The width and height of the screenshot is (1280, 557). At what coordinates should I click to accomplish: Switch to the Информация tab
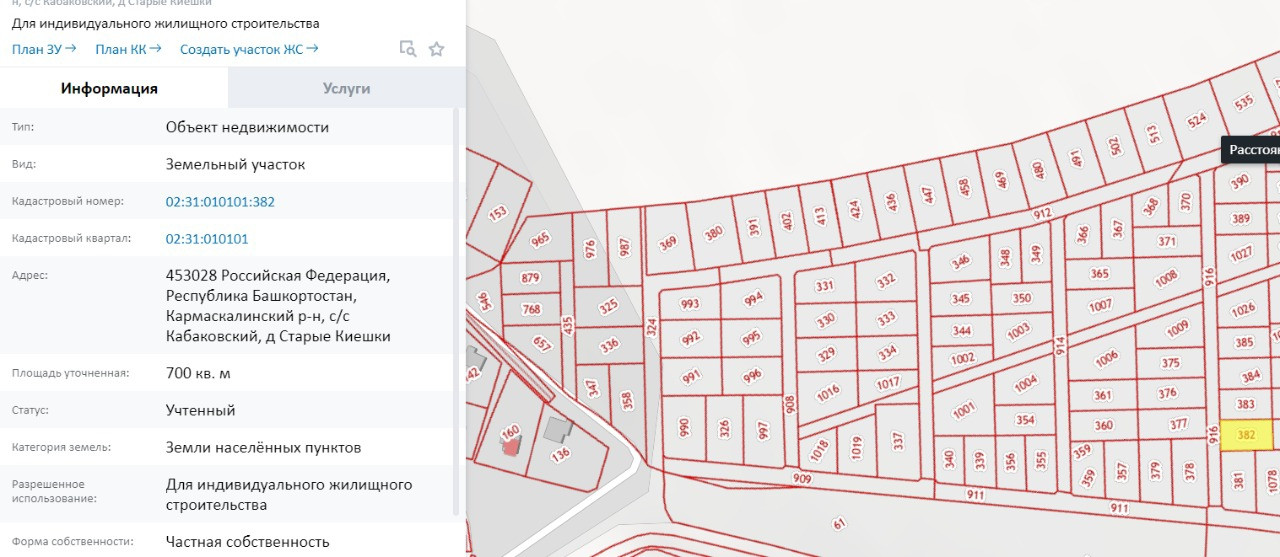[x=109, y=88]
